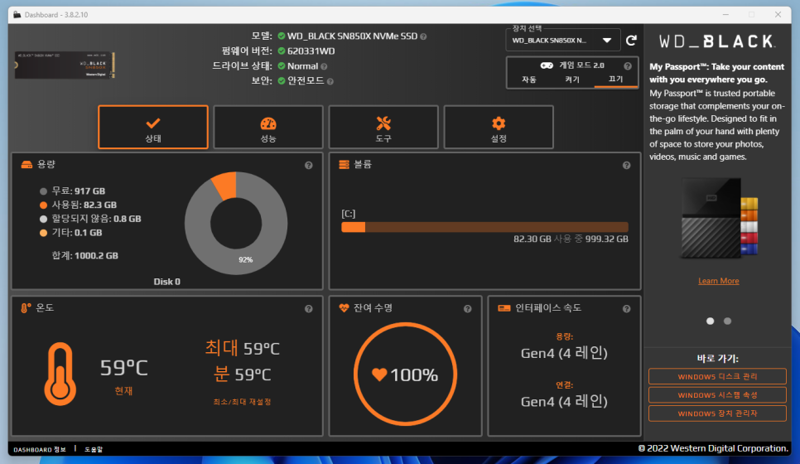
Task: Open help for the 인터페이스 속도 panel
Action: [627, 309]
